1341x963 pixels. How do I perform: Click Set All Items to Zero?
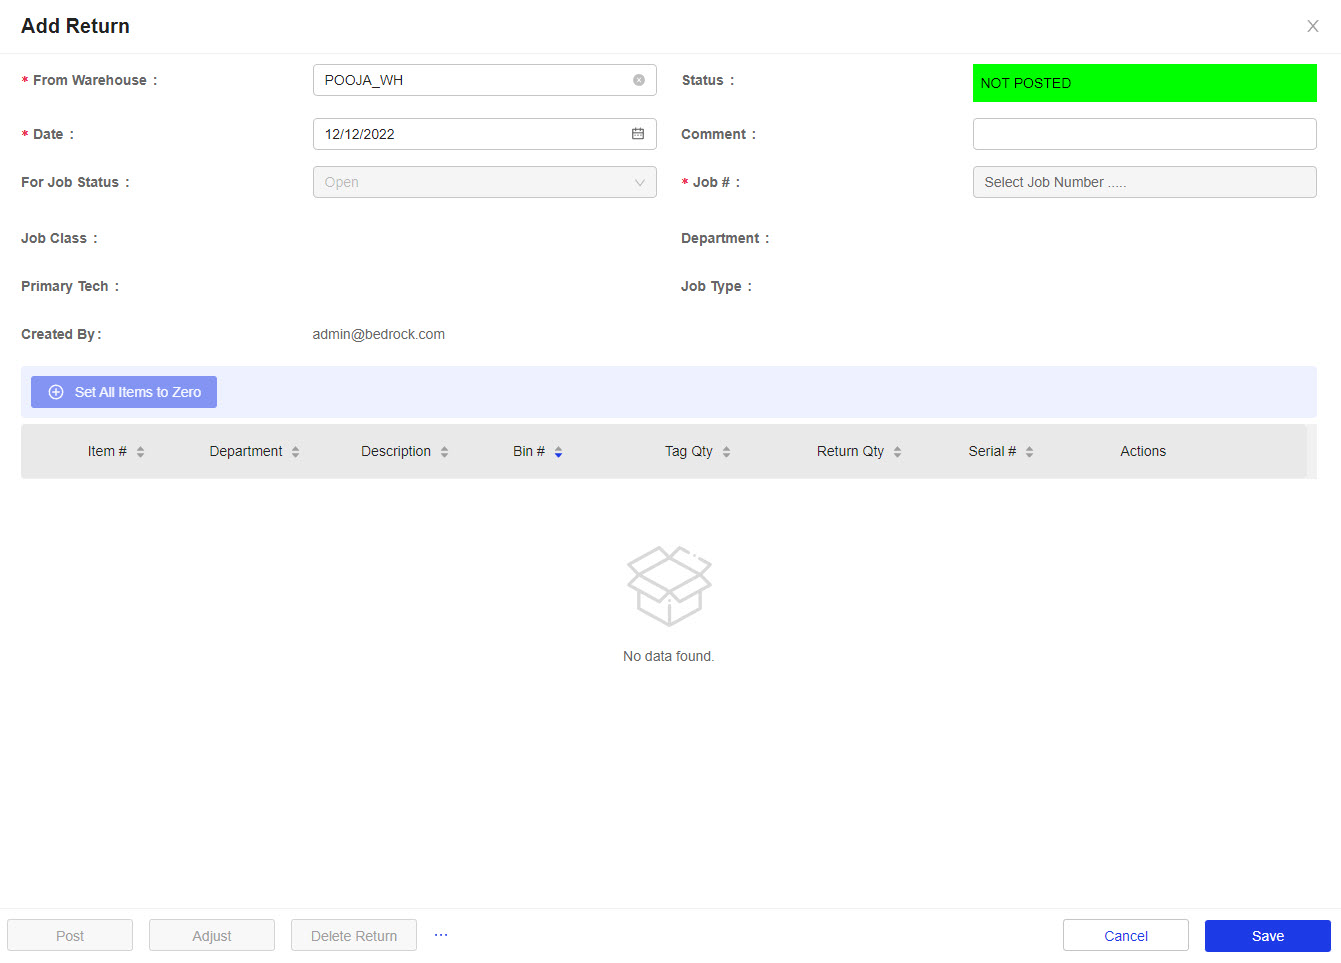124,392
